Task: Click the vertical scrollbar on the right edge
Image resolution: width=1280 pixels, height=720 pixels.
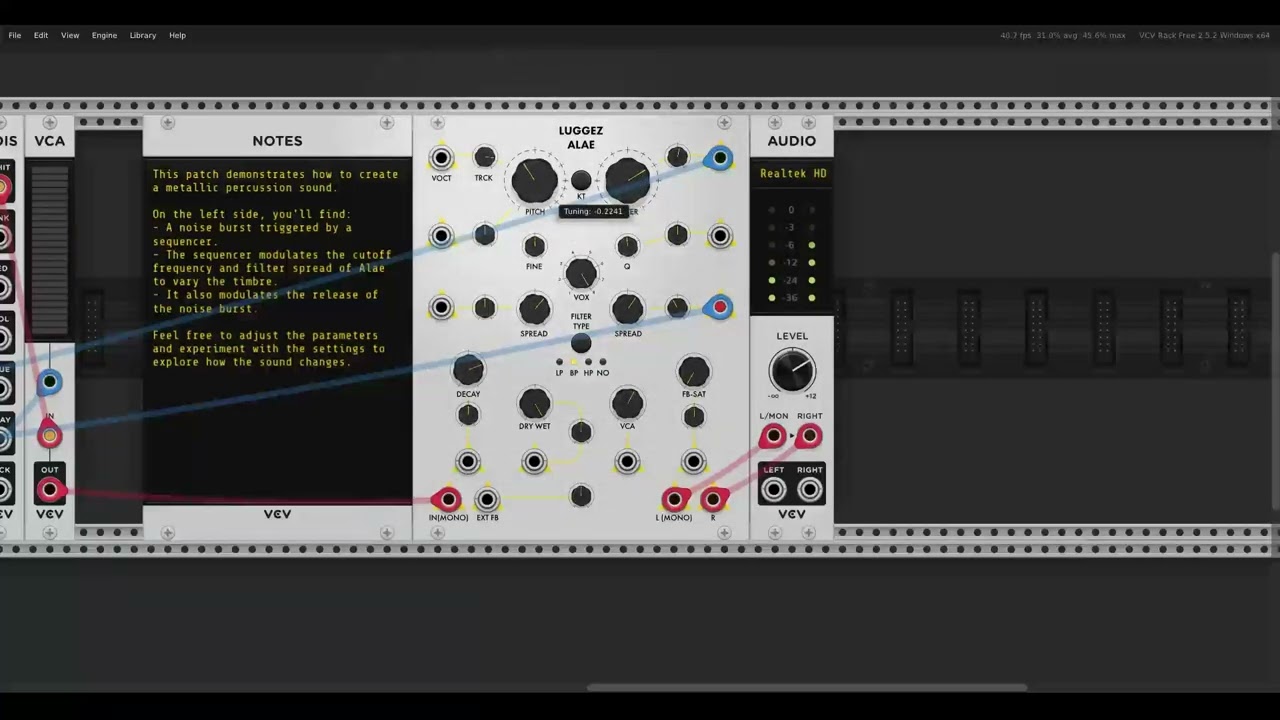Action: pyautogui.click(x=1276, y=380)
